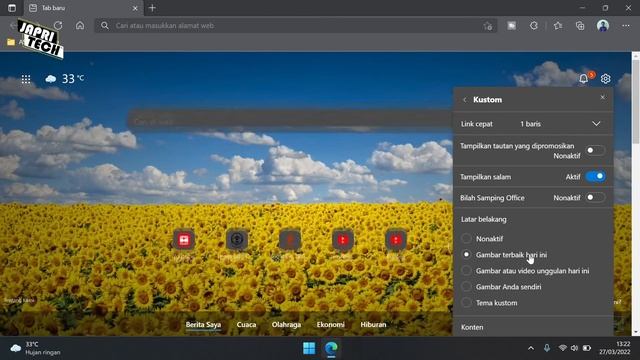Viewport: 640px width, 360px height.
Task: Open the first quick link tile
Action: pos(184,240)
